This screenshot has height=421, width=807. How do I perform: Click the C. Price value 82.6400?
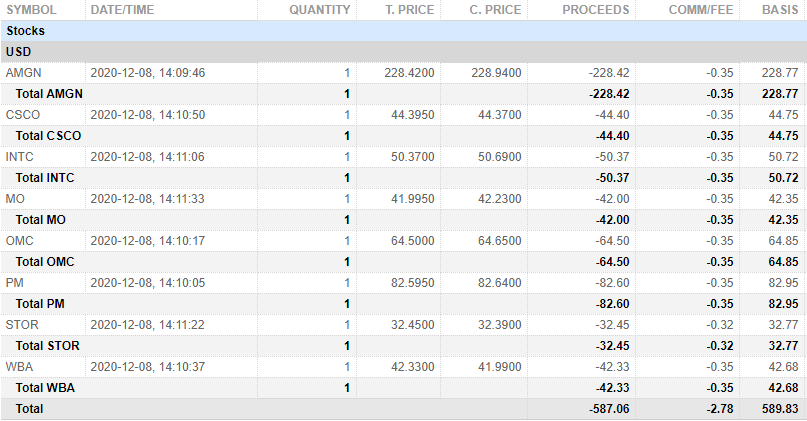[499, 283]
